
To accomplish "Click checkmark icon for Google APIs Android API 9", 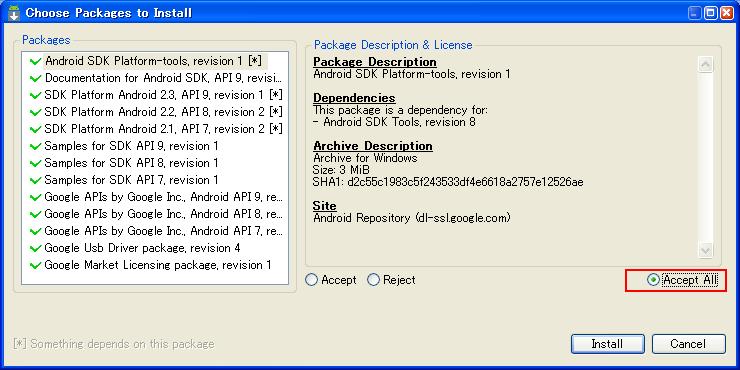I will (x=35, y=197).
